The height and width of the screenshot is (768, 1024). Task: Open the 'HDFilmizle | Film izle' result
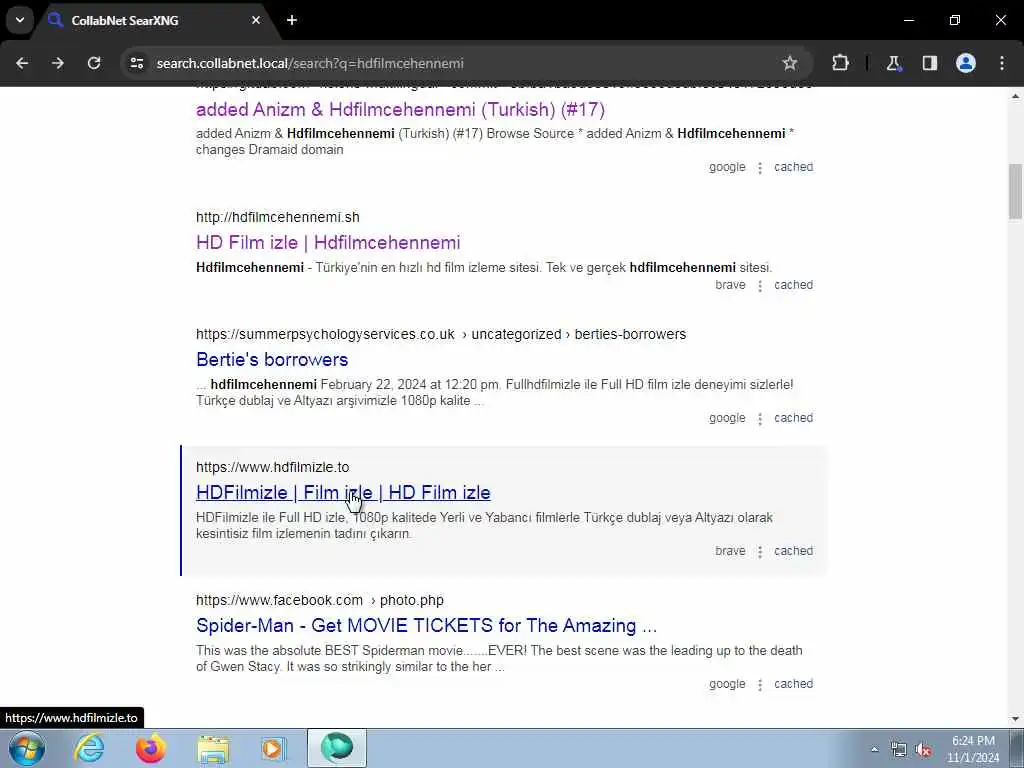(x=343, y=492)
